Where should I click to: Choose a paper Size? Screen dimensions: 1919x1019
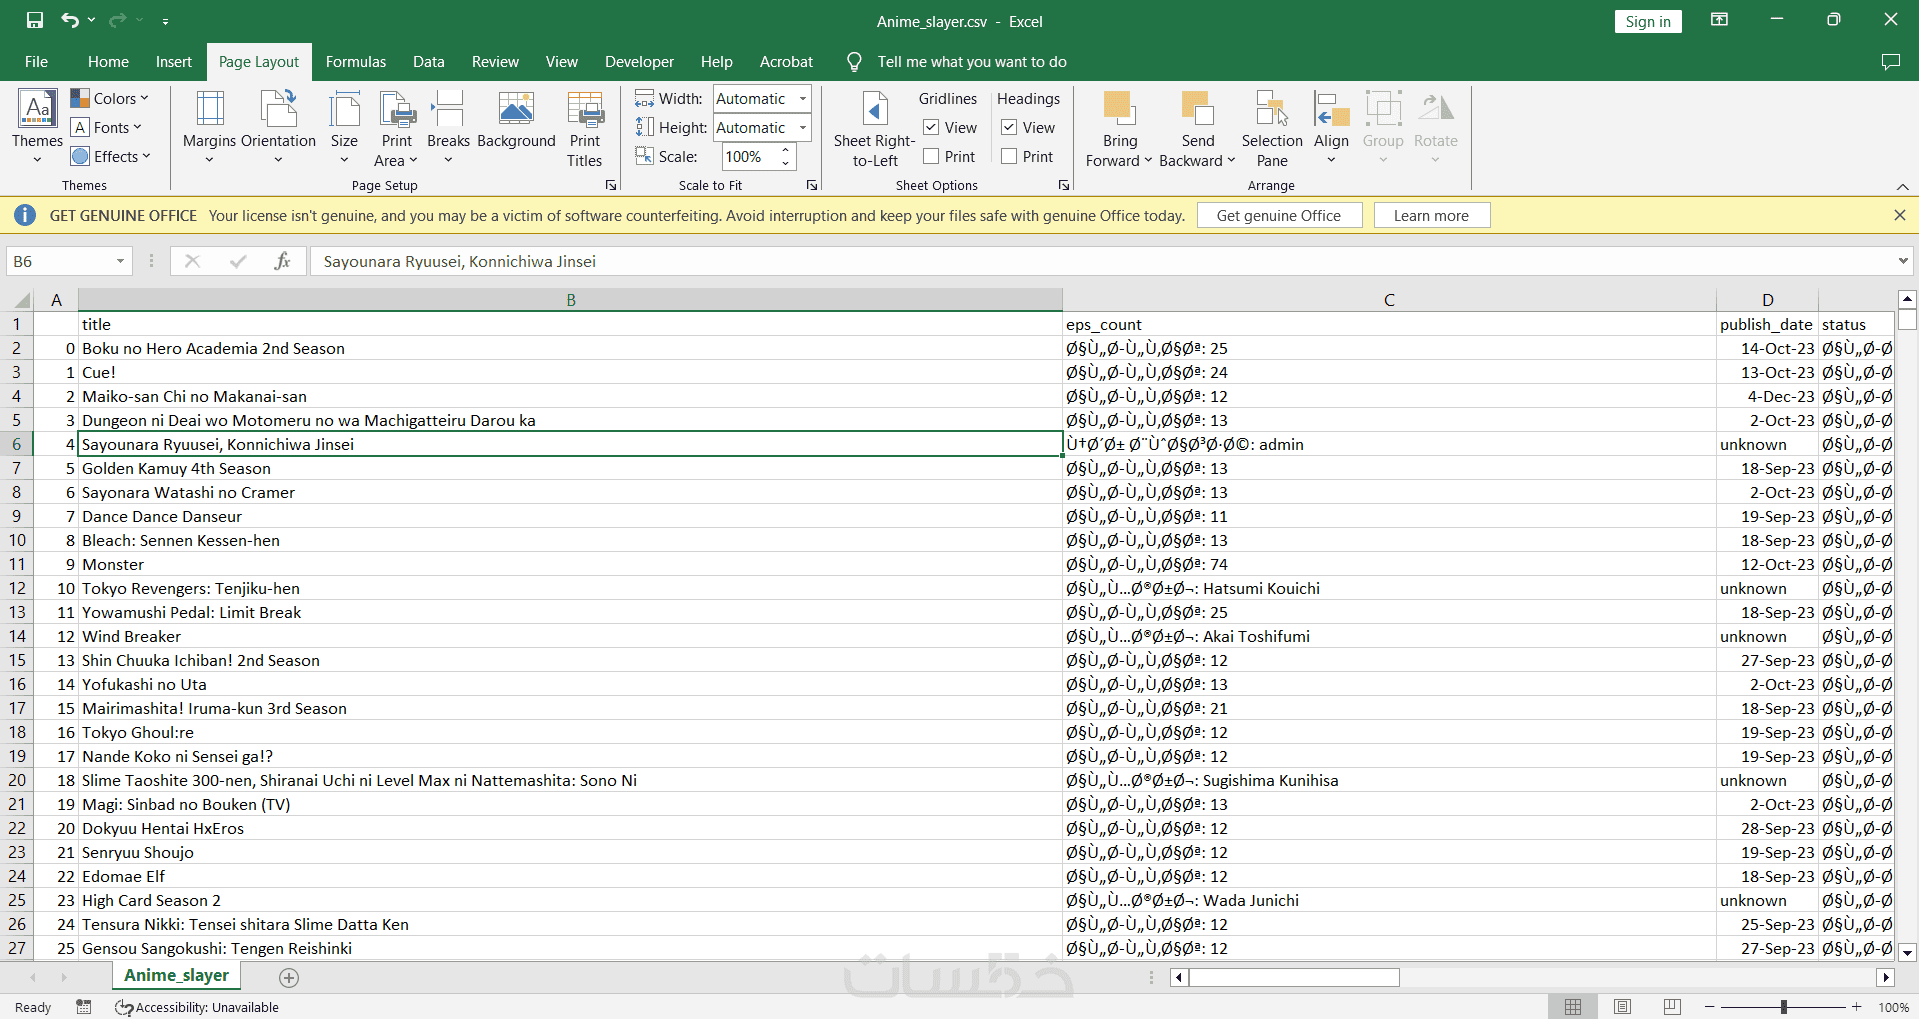[x=344, y=128]
